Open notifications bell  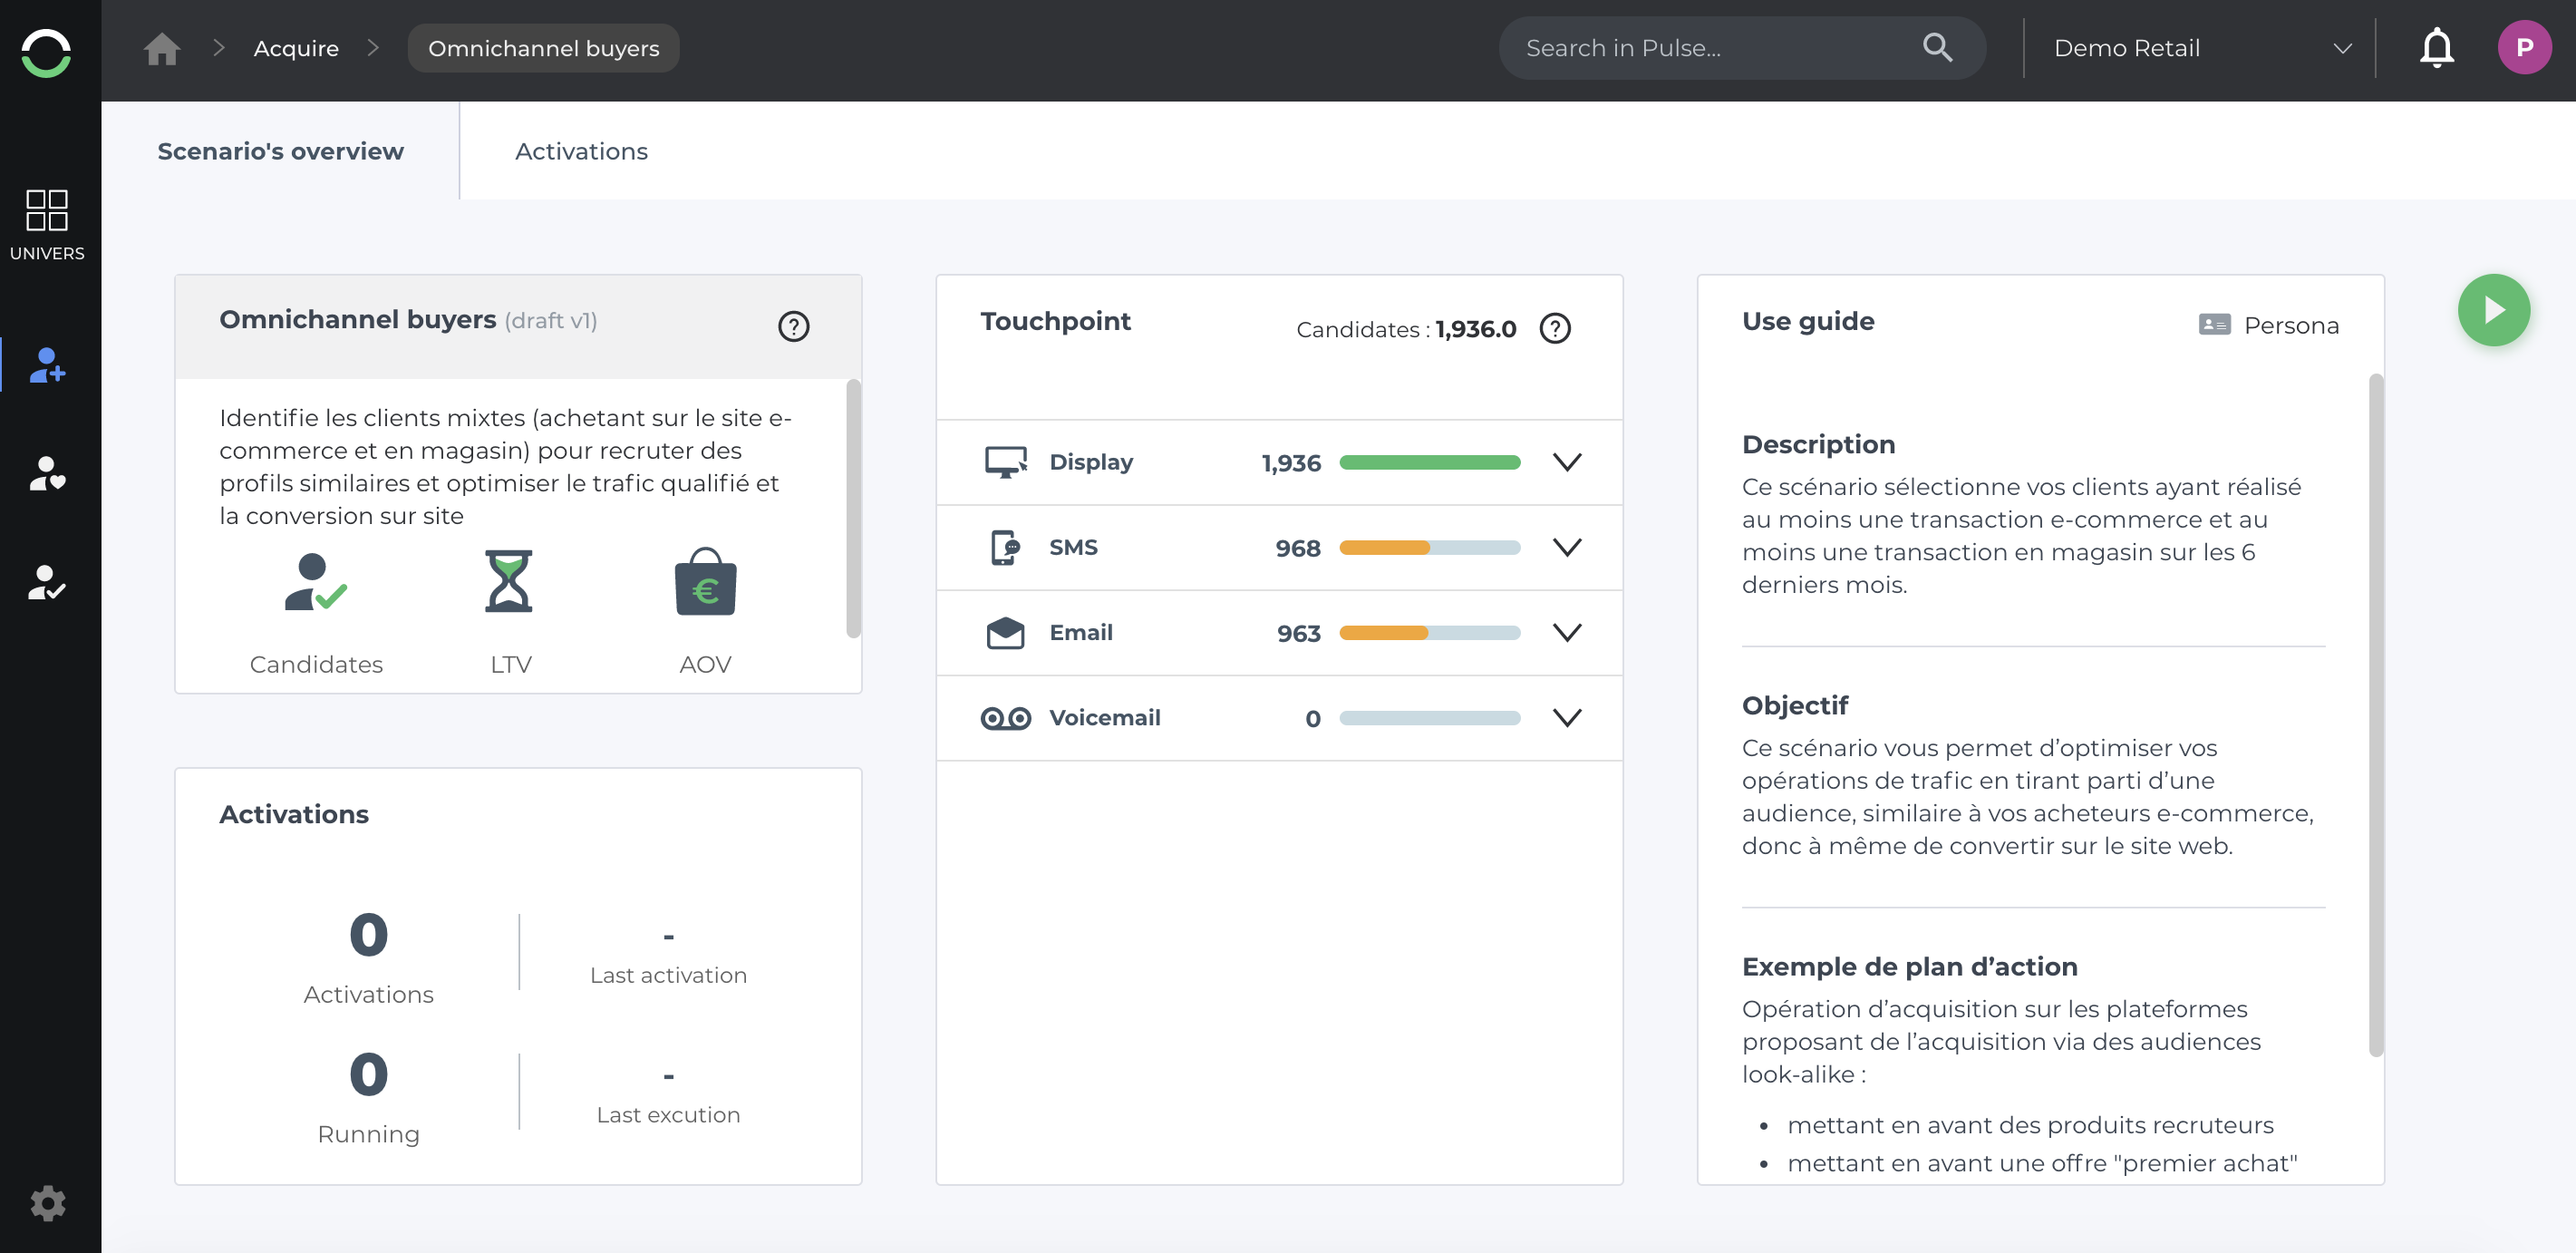(2436, 48)
